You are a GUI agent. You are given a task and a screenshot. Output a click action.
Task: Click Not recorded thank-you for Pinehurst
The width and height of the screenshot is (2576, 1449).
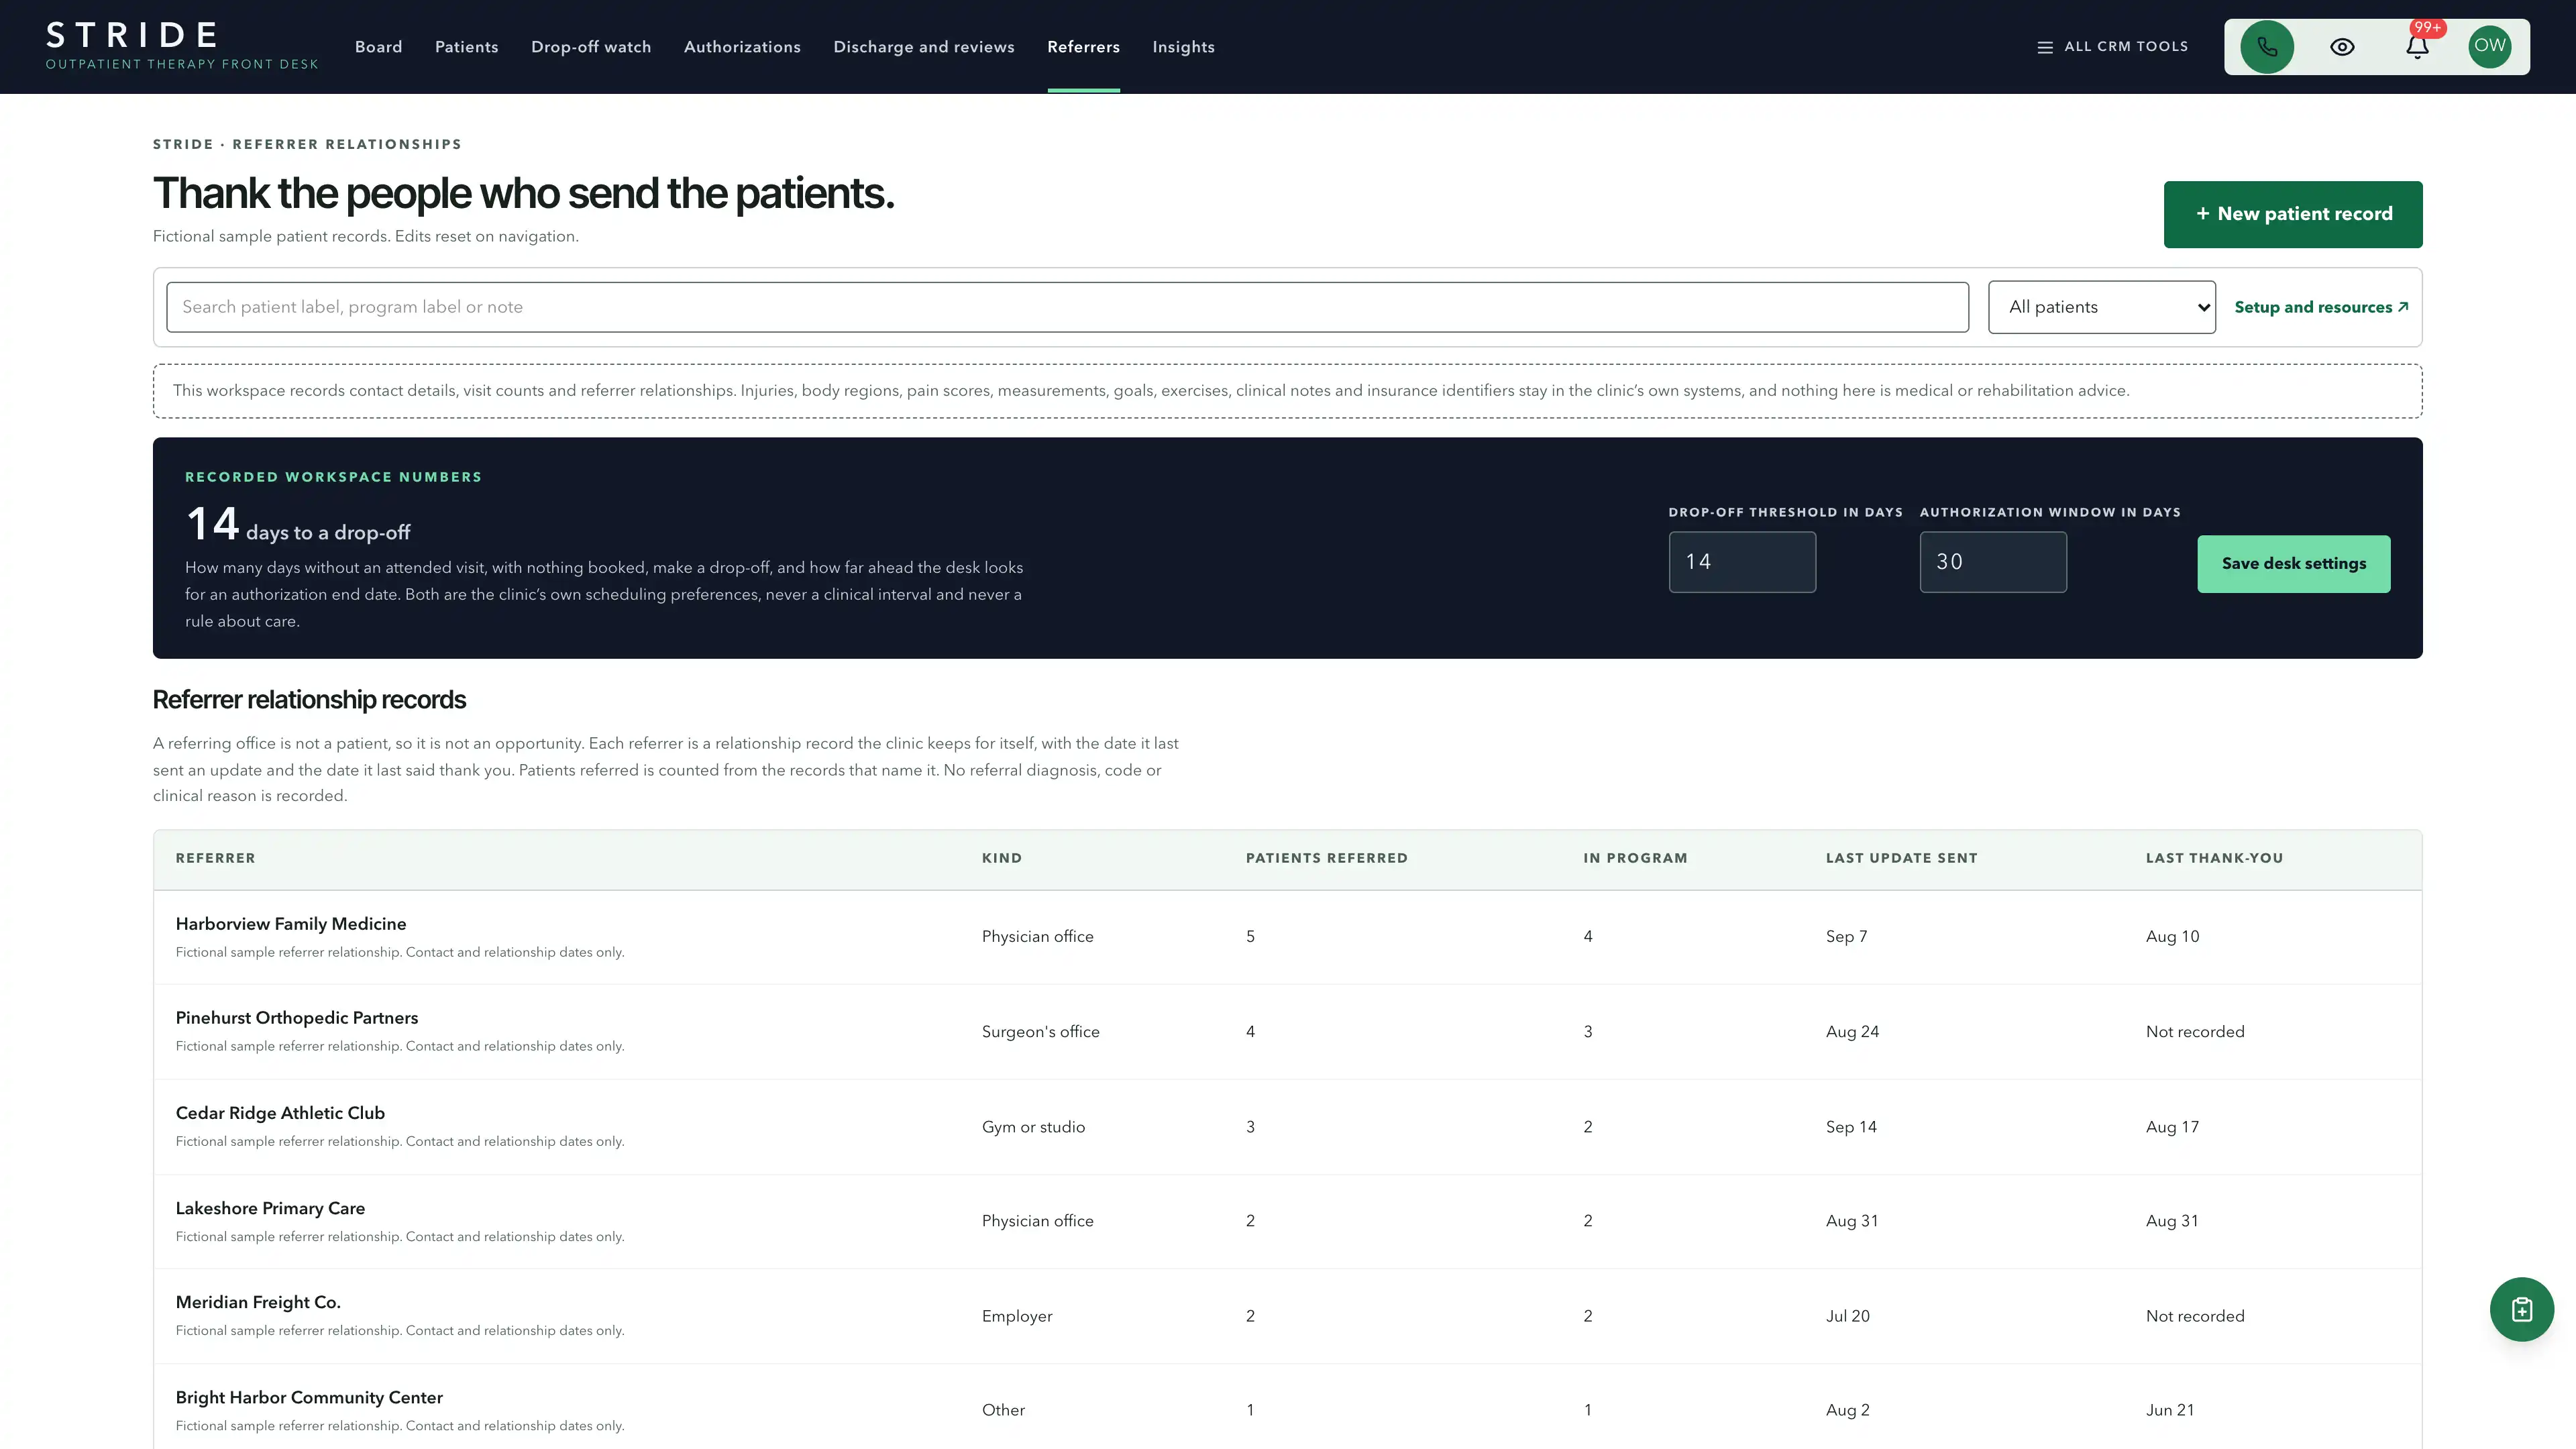pyautogui.click(x=2195, y=1031)
